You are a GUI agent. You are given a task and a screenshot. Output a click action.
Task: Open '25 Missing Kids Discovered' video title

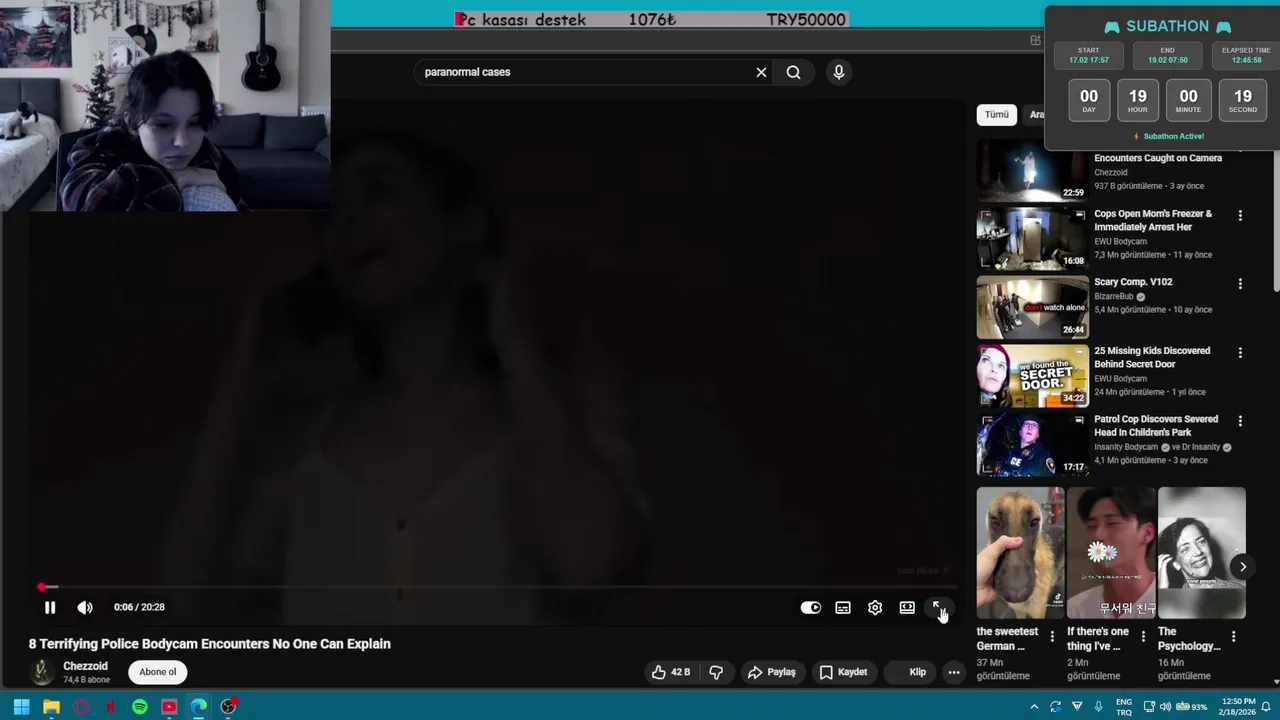(1152, 357)
